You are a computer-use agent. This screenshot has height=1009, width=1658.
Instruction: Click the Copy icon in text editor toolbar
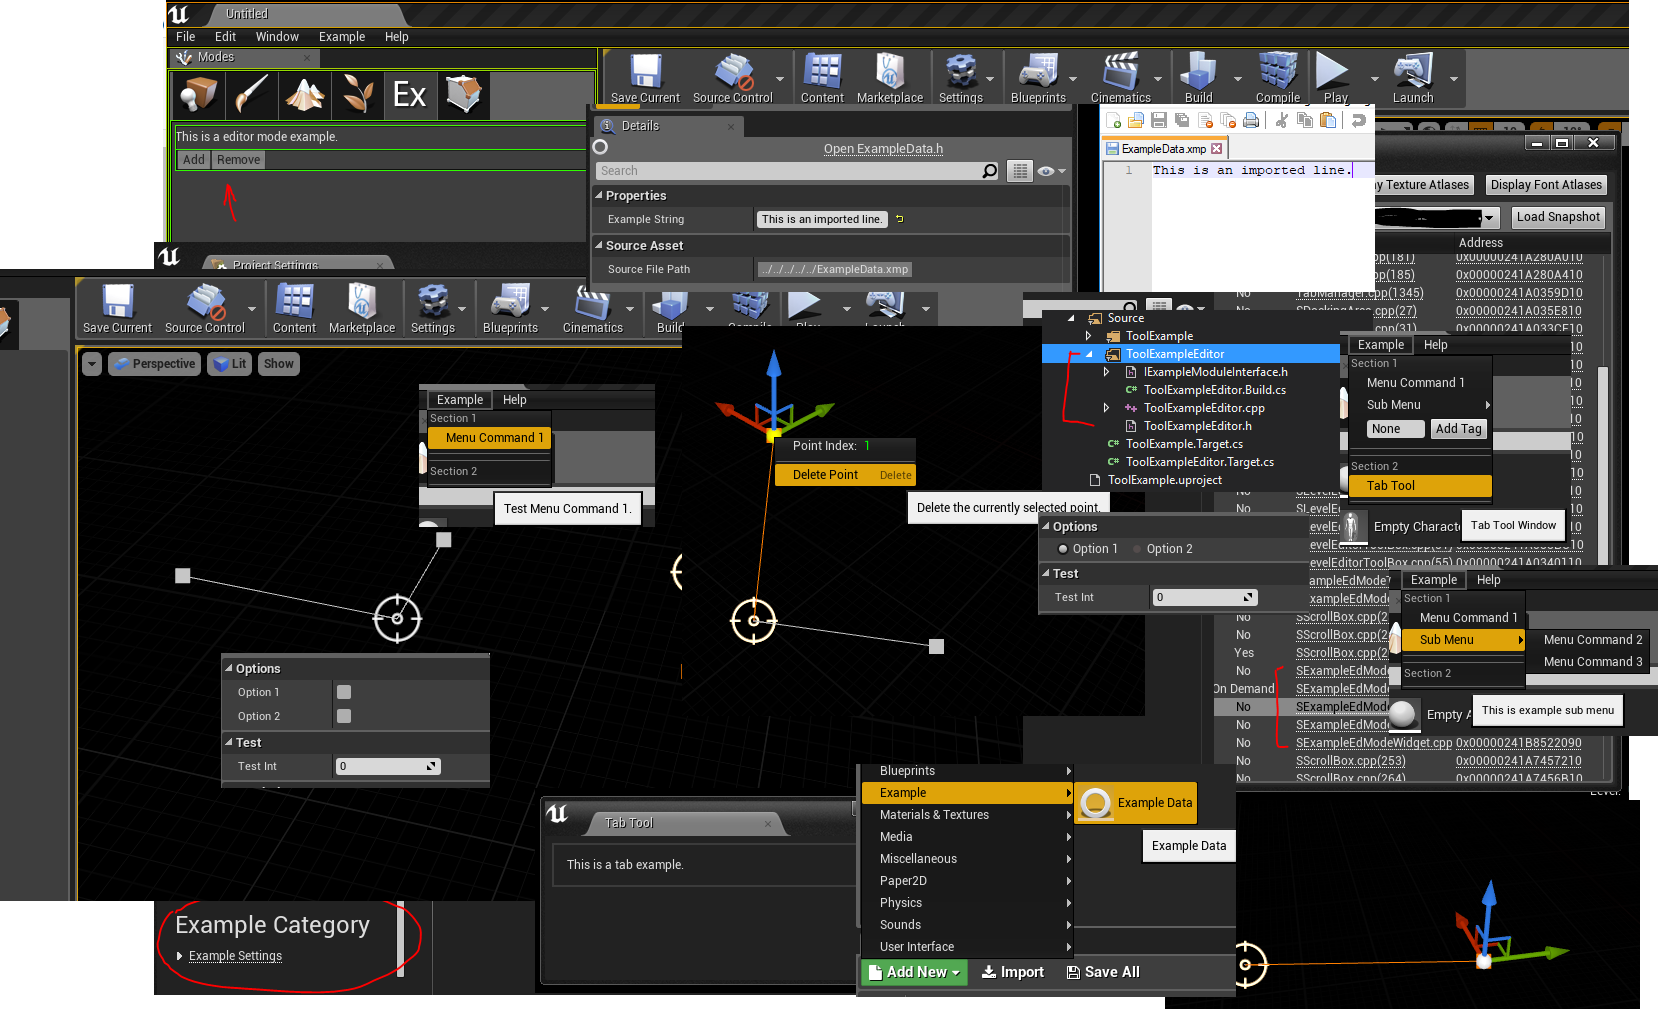click(x=1305, y=120)
